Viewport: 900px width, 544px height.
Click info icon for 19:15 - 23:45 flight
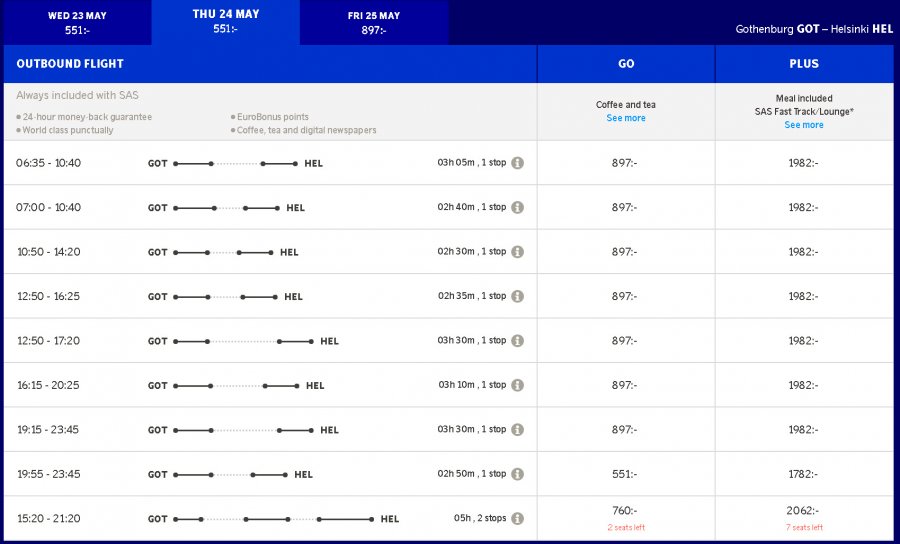[518, 430]
